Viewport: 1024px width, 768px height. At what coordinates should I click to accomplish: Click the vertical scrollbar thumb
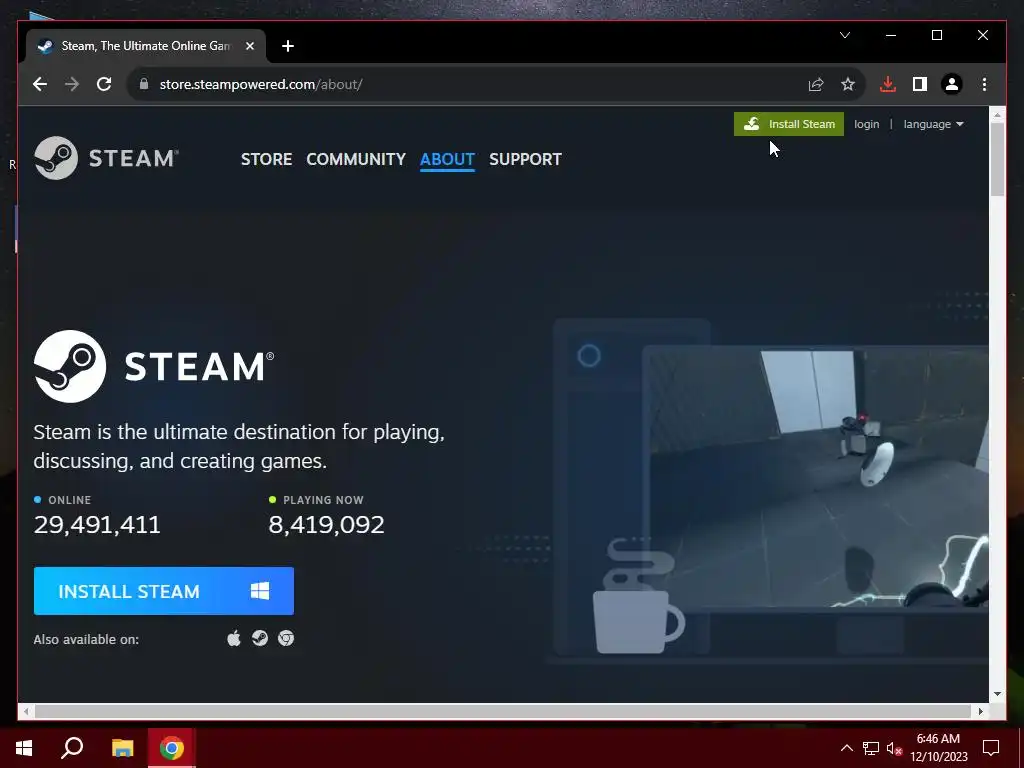[997, 159]
